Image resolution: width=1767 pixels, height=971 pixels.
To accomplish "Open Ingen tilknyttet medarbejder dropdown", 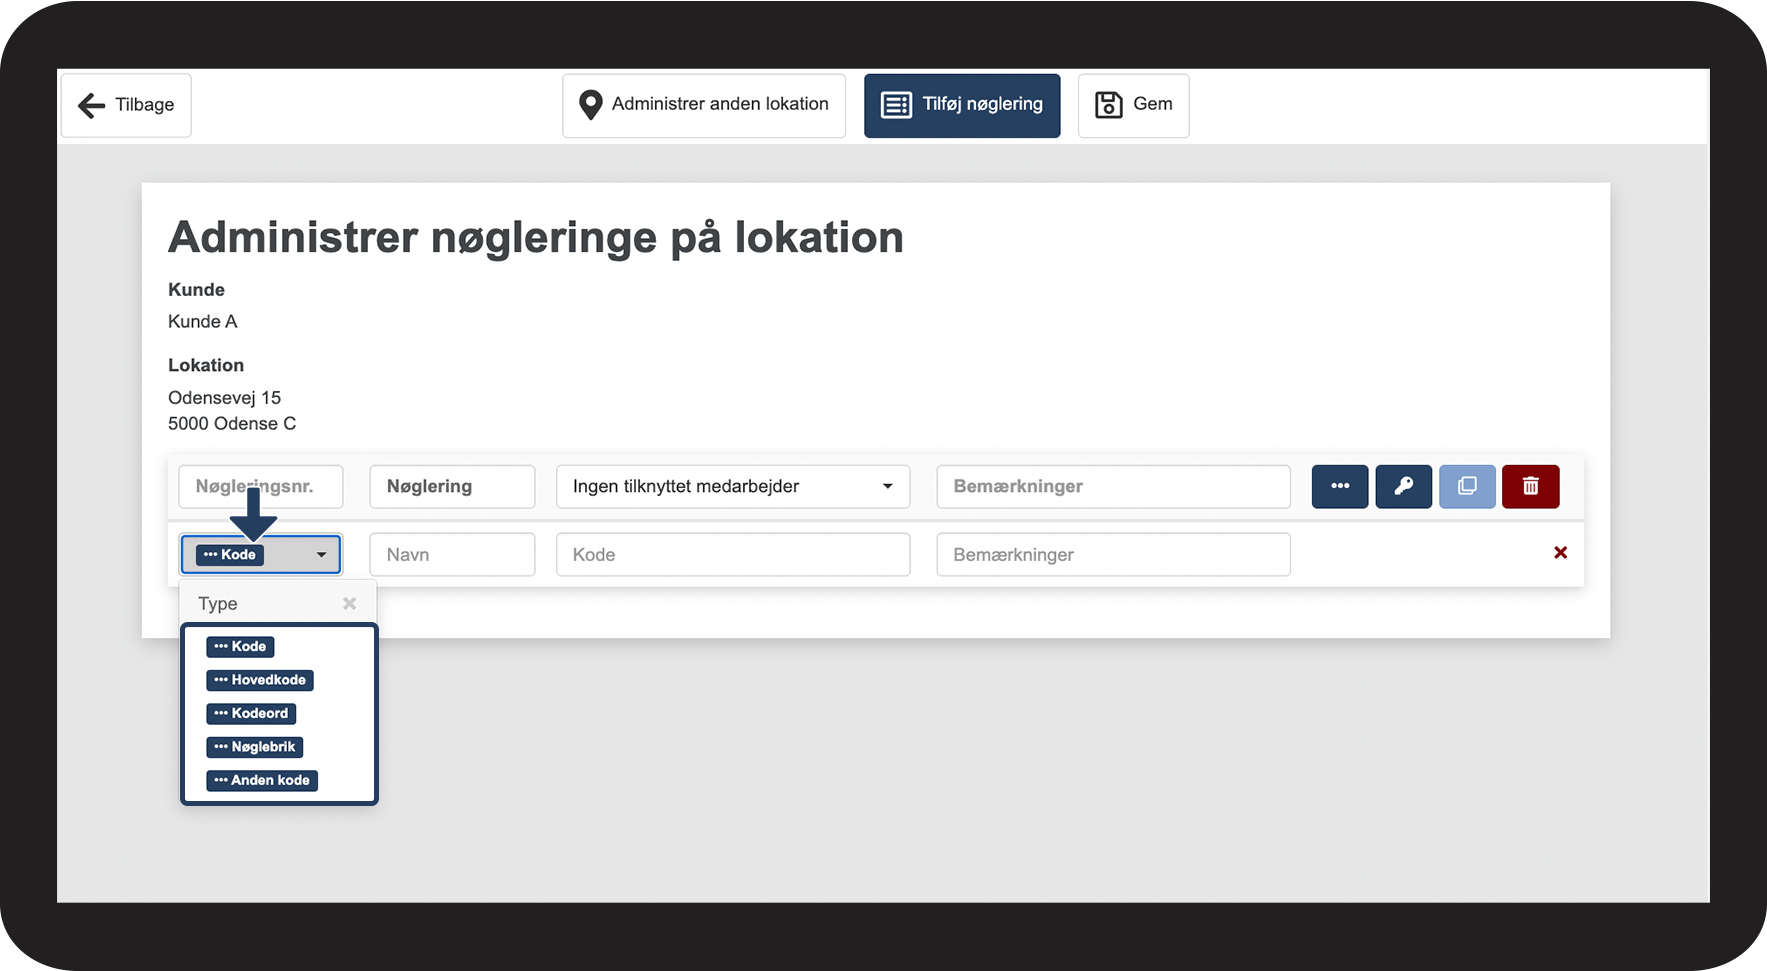I will (x=733, y=487).
